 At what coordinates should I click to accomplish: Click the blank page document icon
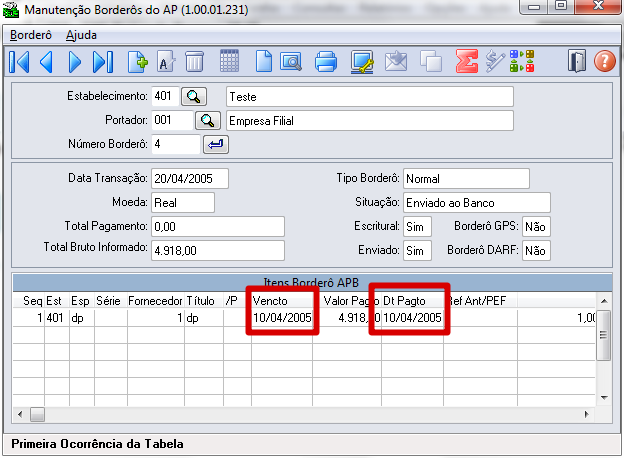pyautogui.click(x=263, y=62)
